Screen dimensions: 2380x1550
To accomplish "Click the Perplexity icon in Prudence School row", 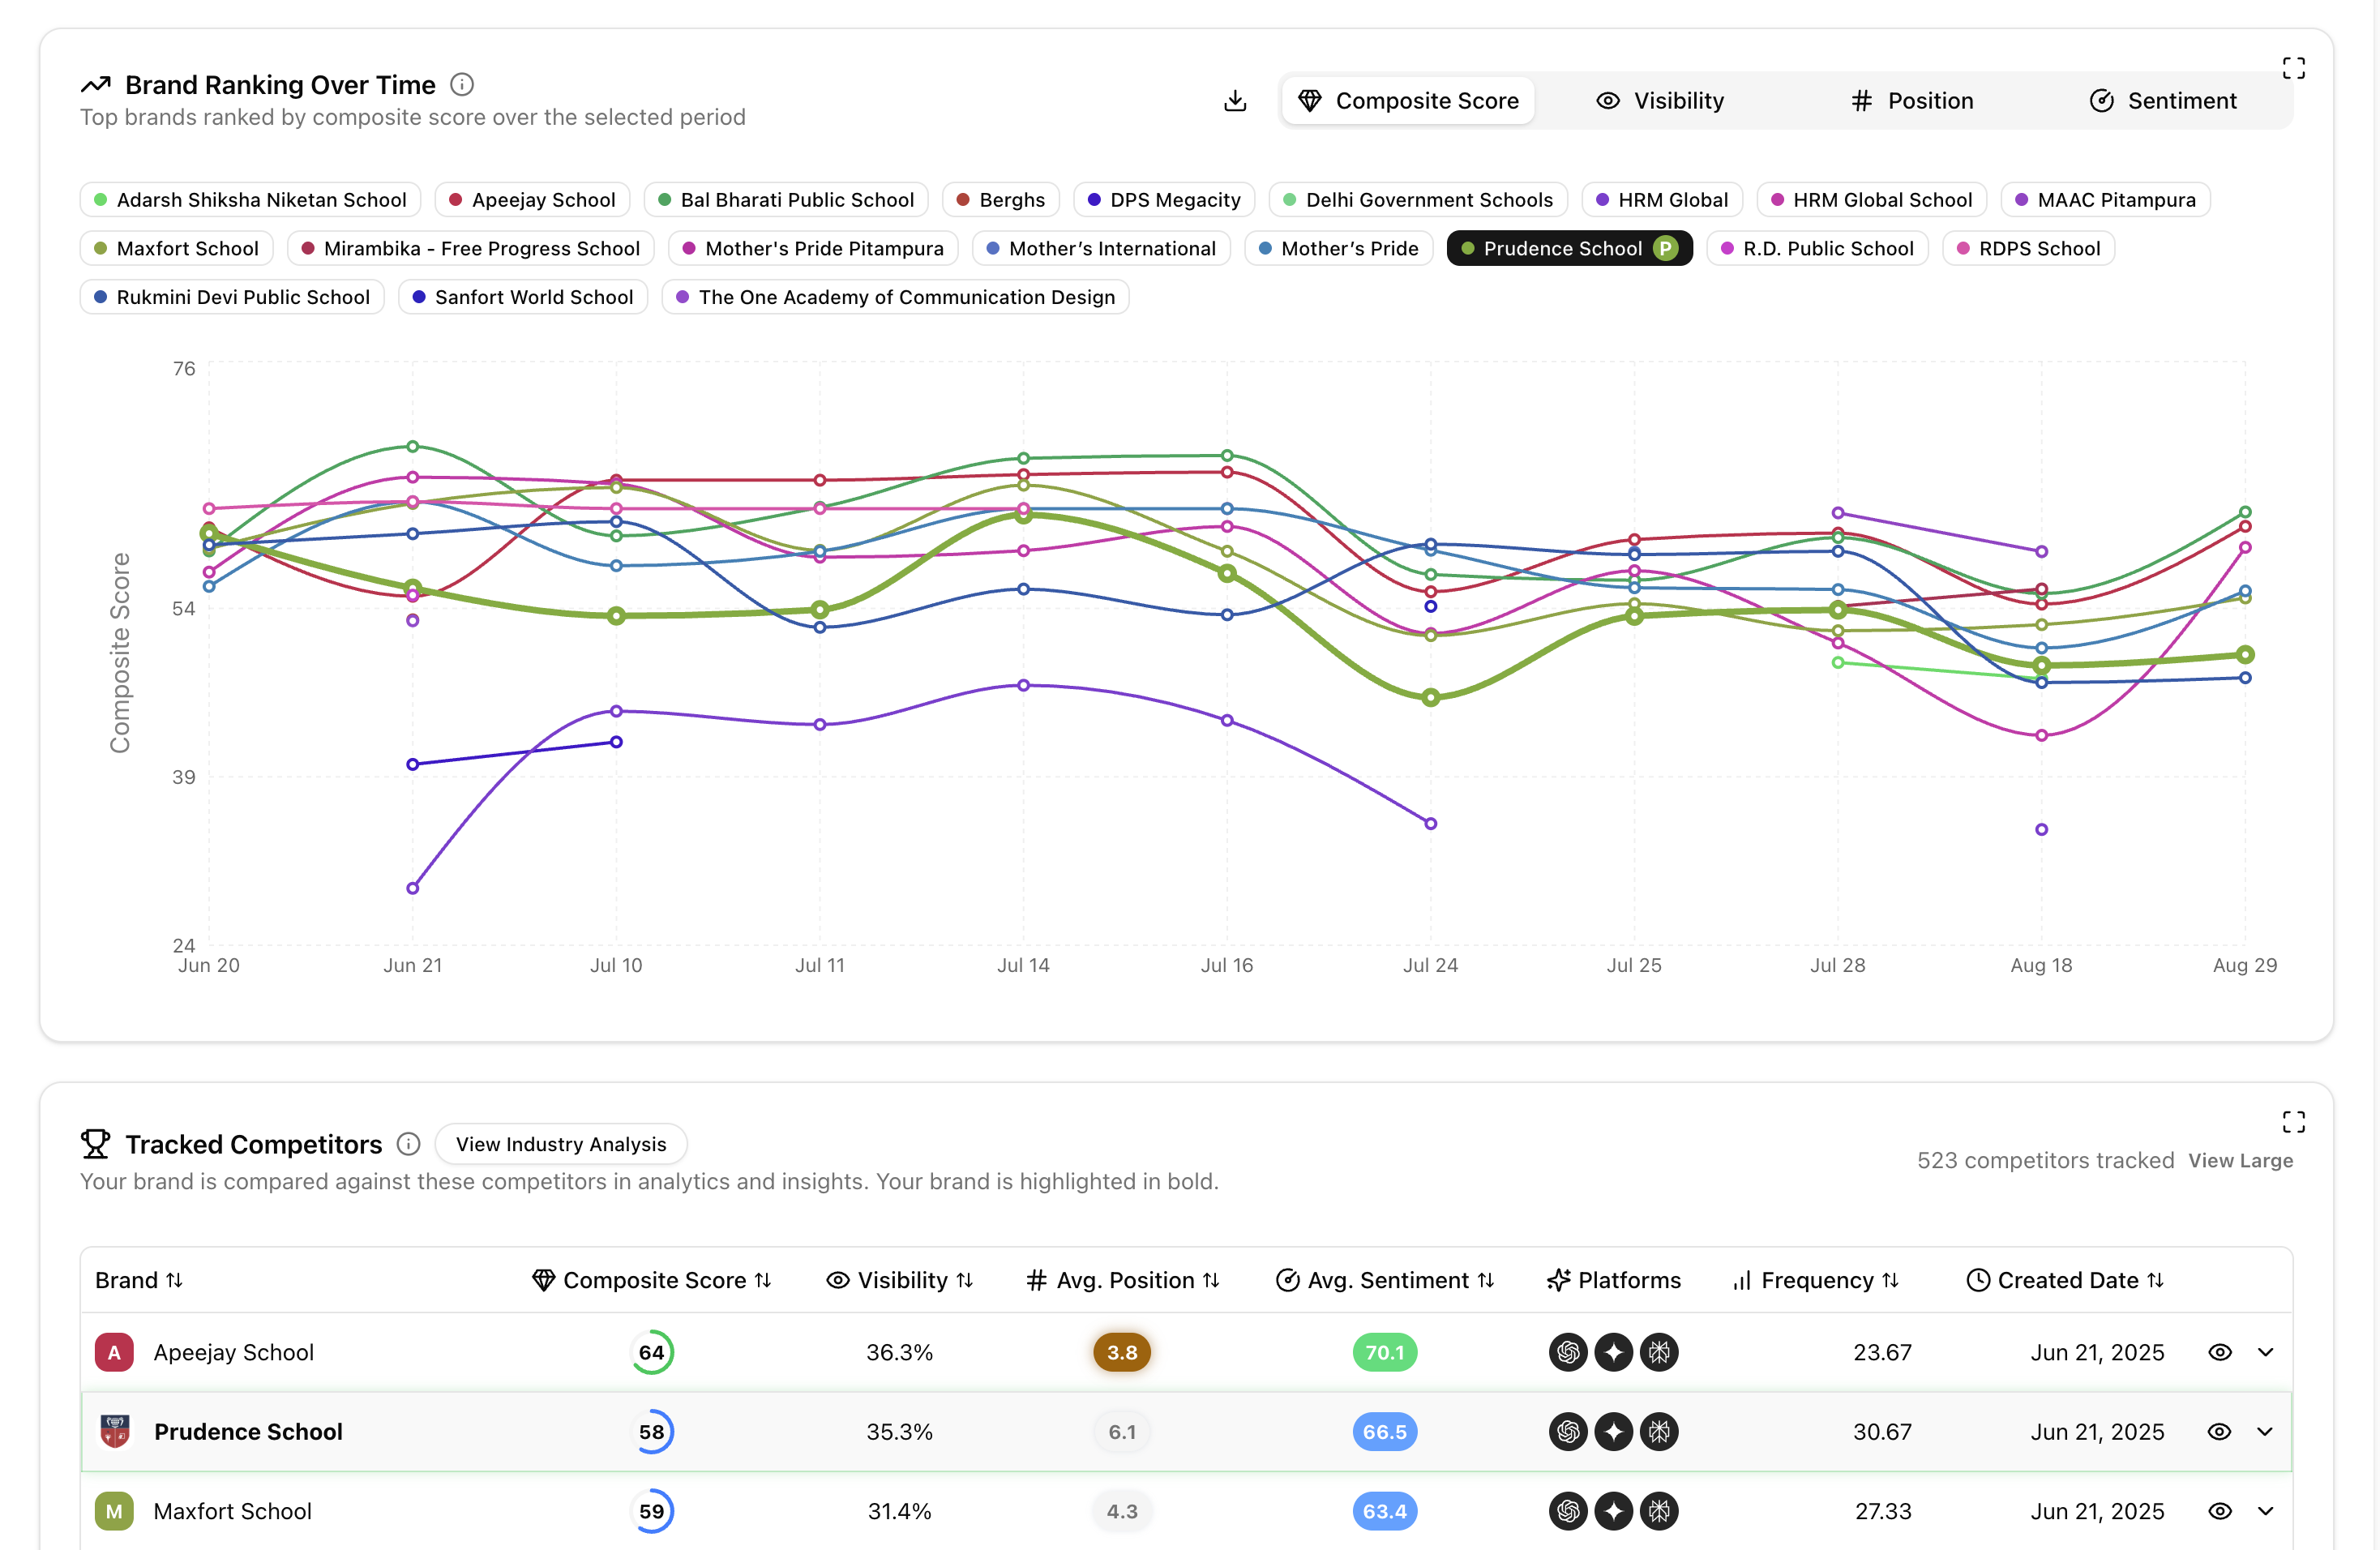I will tap(1659, 1432).
